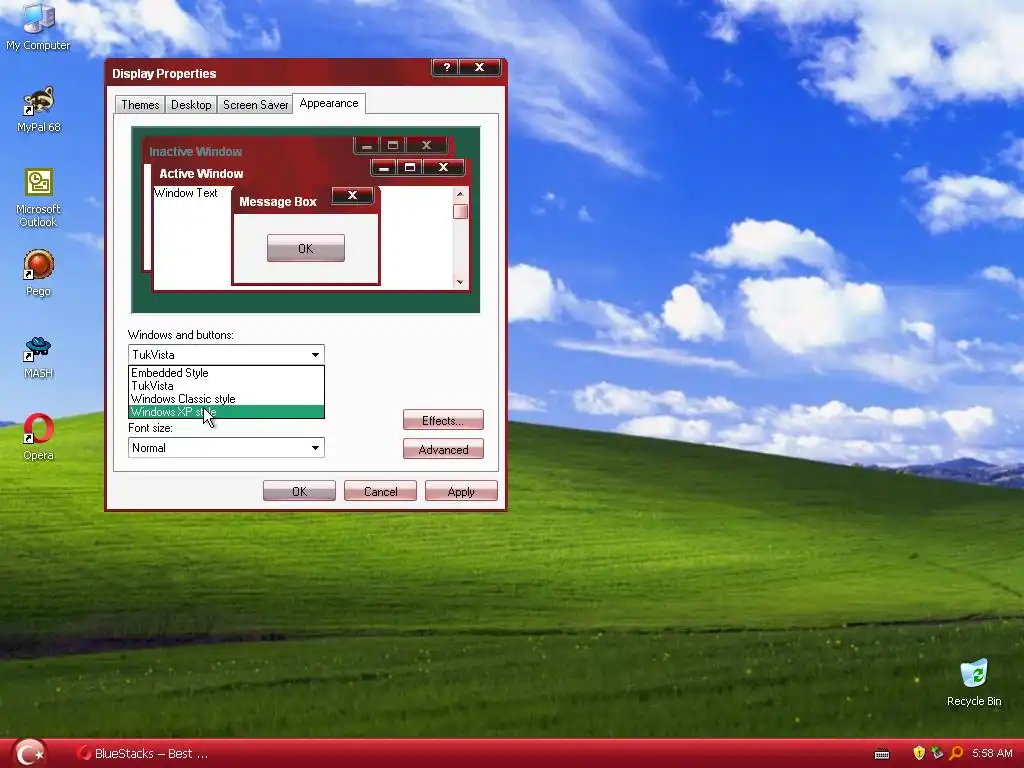Open the Screen Saver tab
Viewport: 1024px width, 768px height.
(x=255, y=104)
